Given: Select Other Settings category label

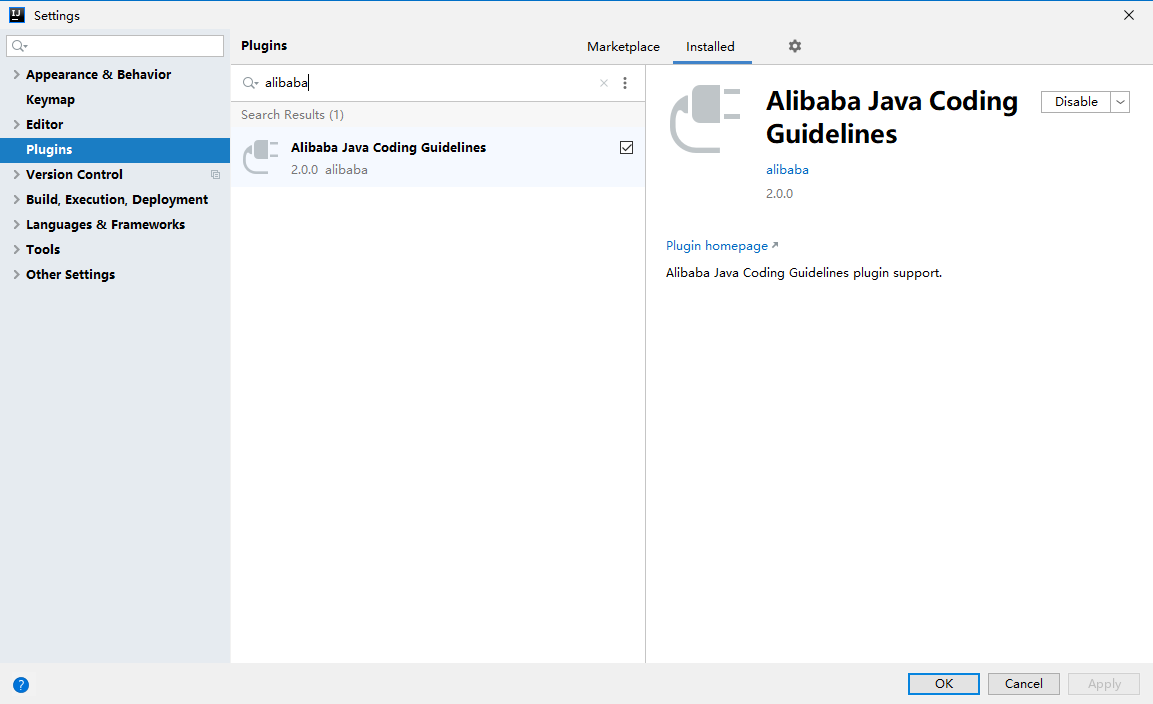Looking at the screenshot, I should (x=71, y=274).
